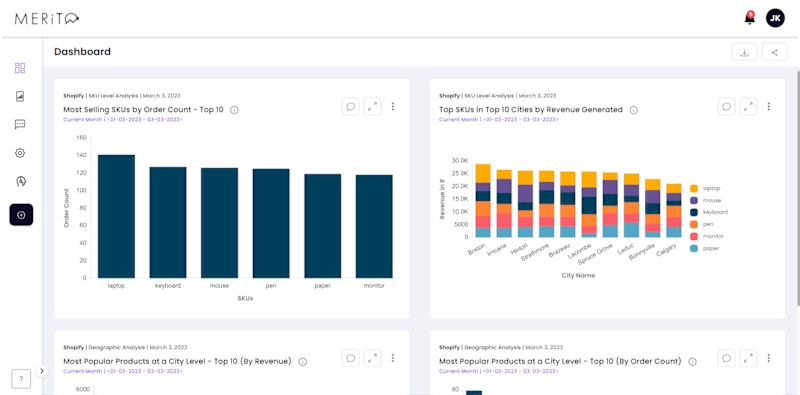Screen dimensions: 800x395
Task: Open options menu for Top SKUs in Cities chart
Action: [x=769, y=107]
